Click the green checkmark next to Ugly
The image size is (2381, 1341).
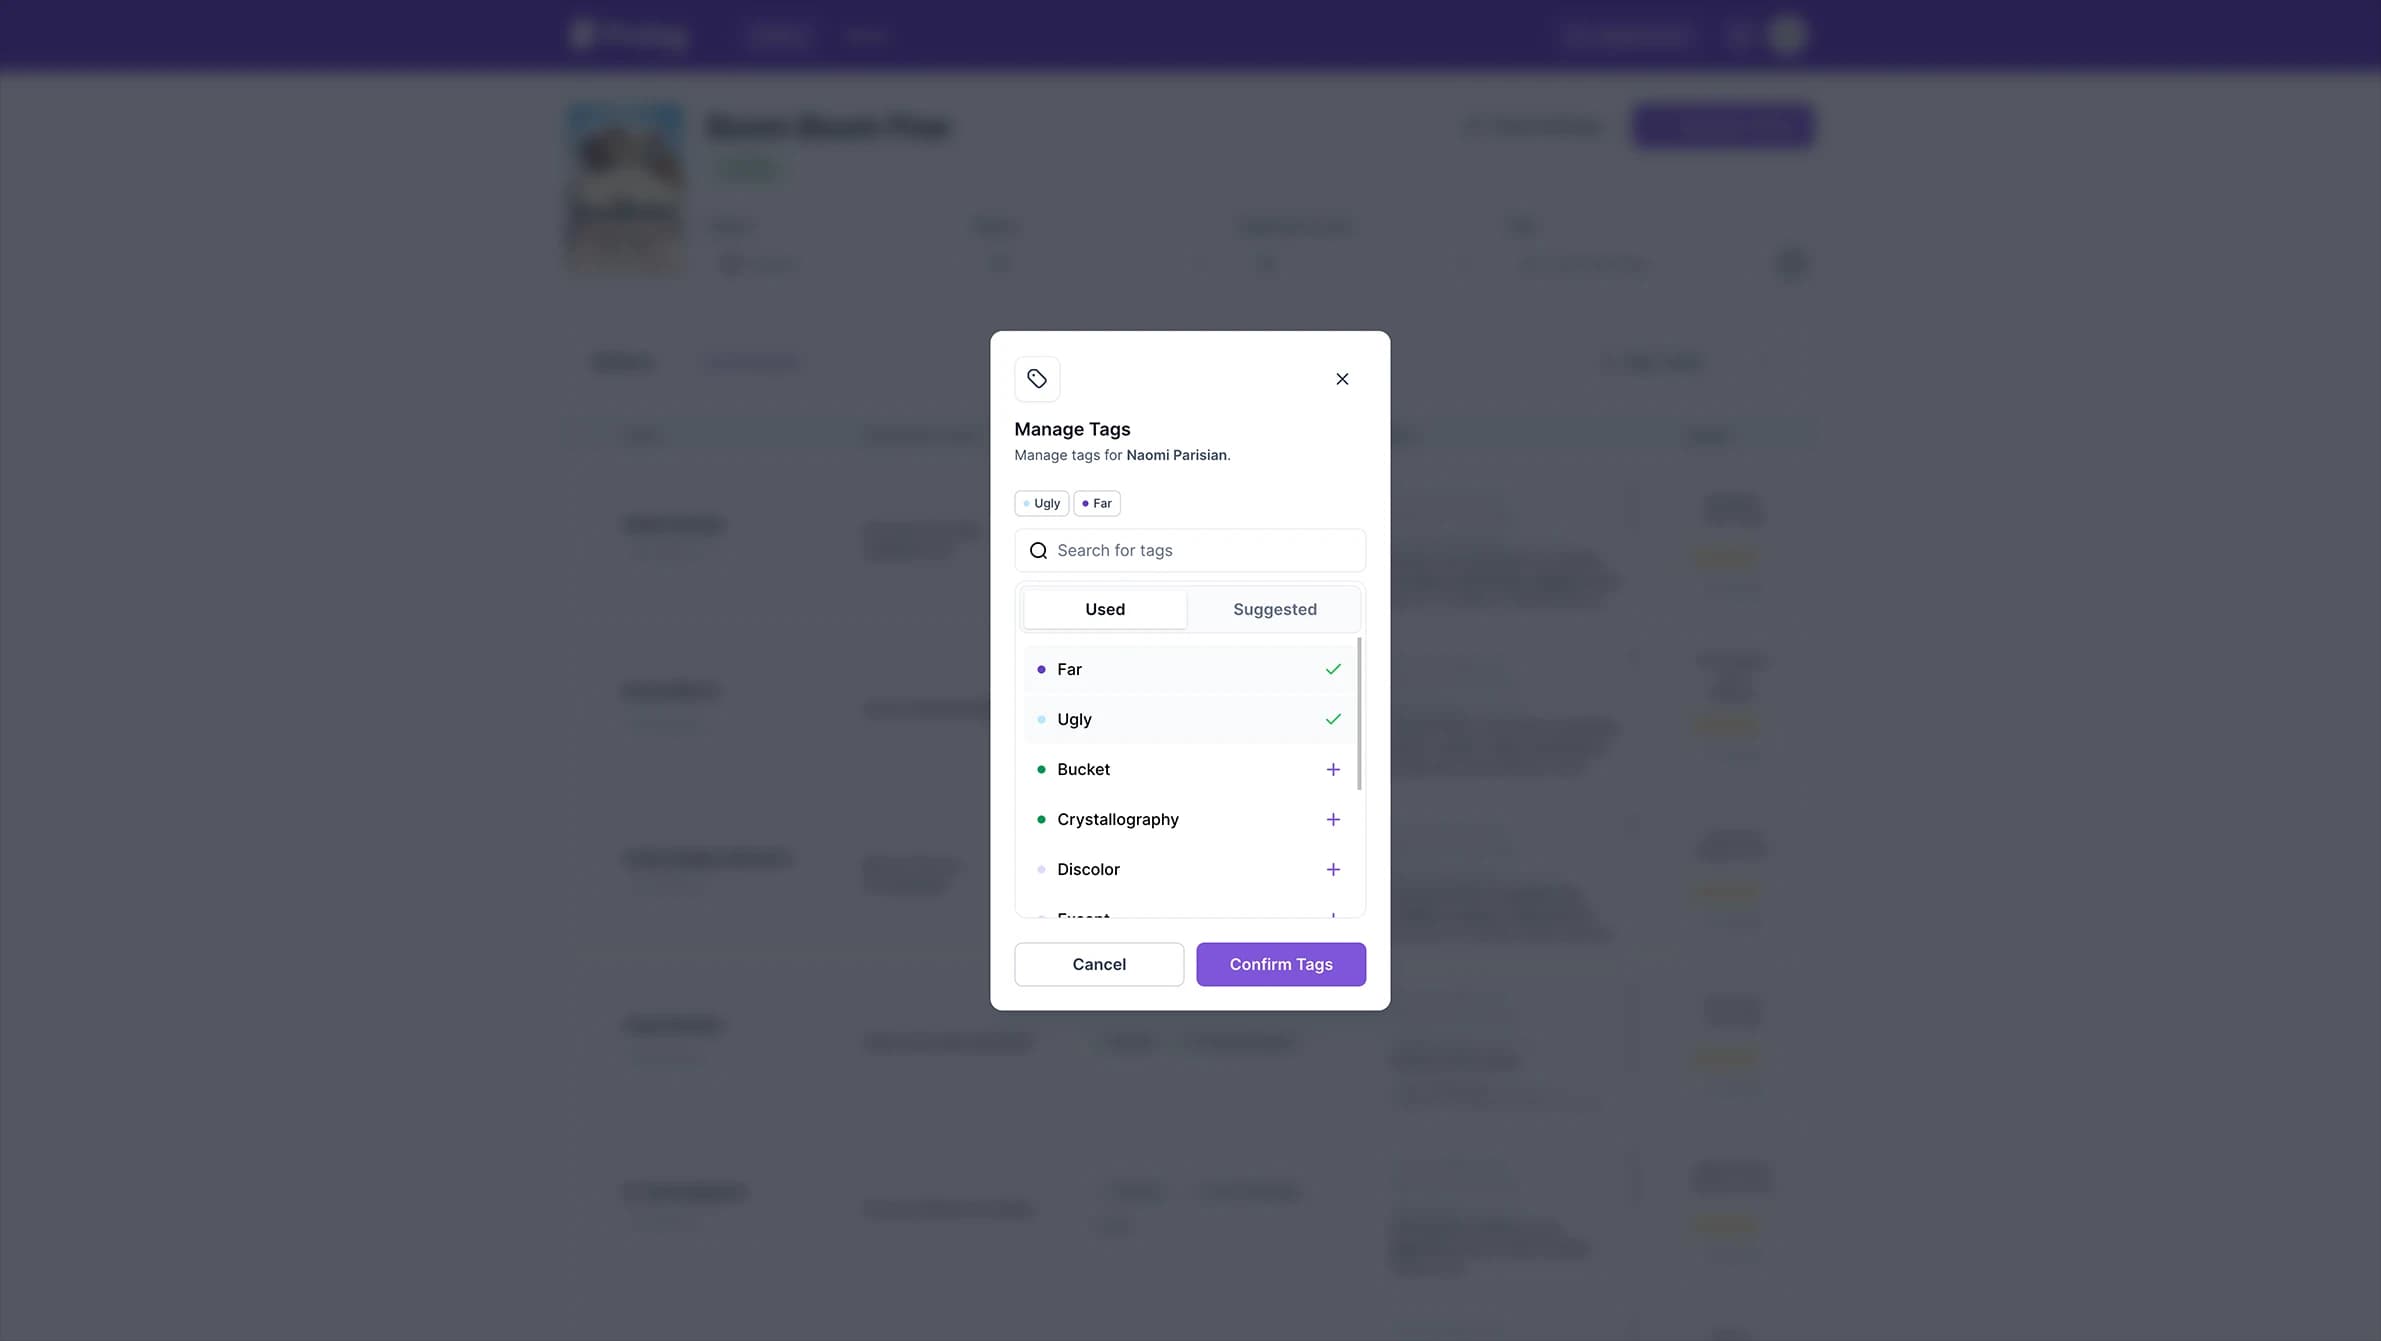1333,720
